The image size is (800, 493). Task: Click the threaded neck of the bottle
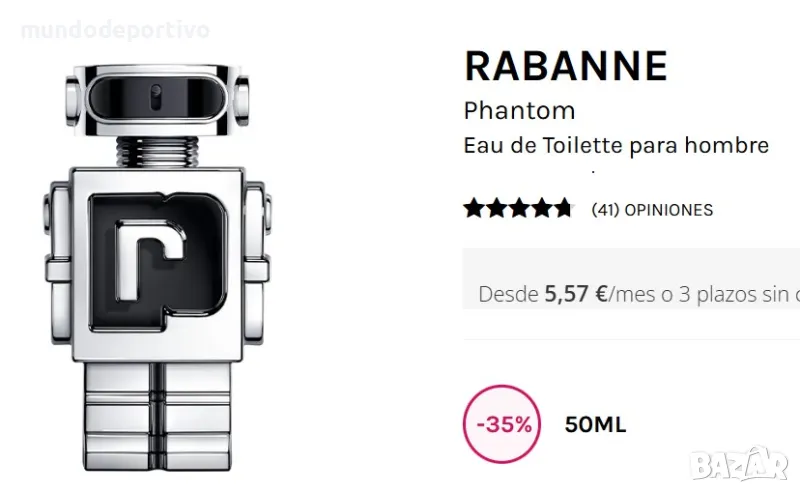point(157,153)
